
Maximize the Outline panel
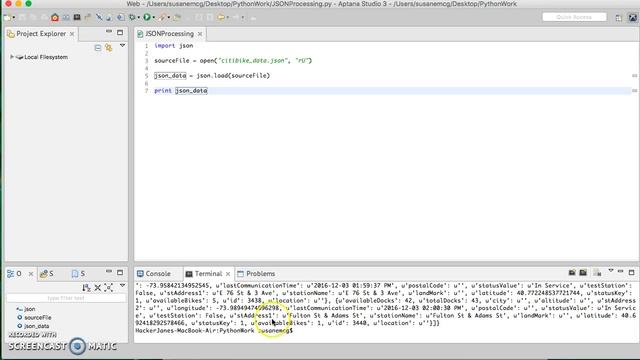coord(120,272)
